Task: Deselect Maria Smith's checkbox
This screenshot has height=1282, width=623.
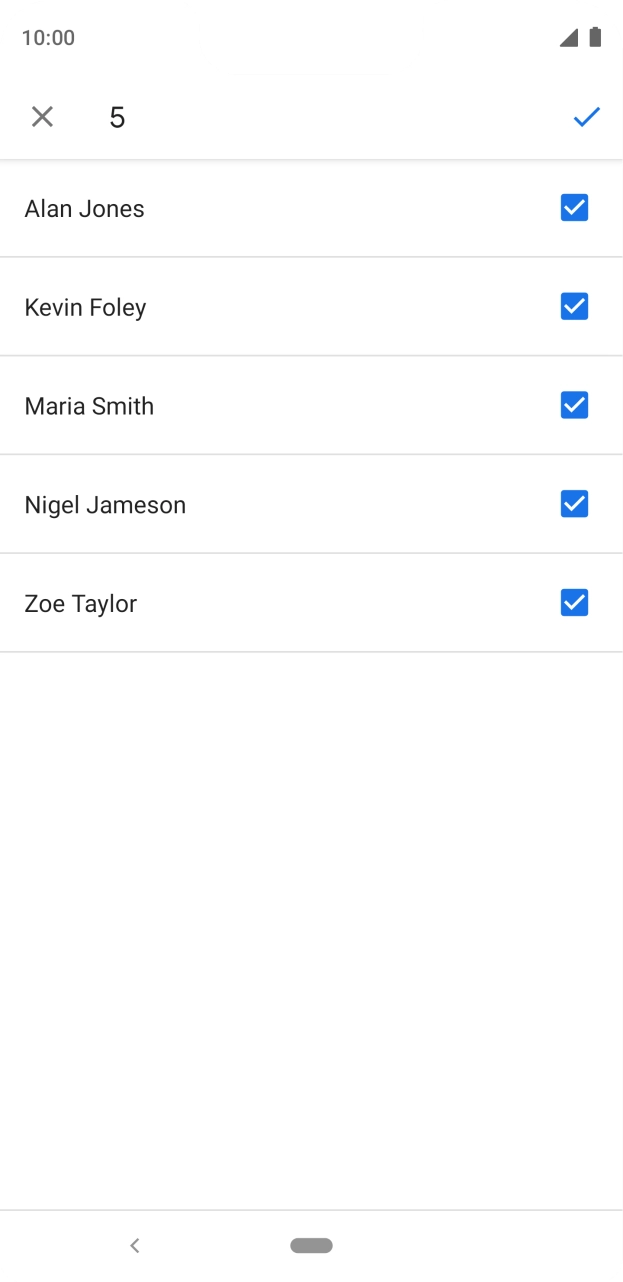Action: (574, 405)
